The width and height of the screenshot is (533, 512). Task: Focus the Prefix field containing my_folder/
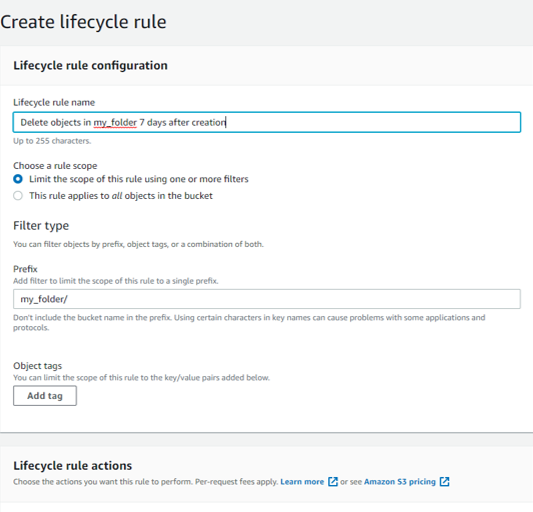coord(267,299)
